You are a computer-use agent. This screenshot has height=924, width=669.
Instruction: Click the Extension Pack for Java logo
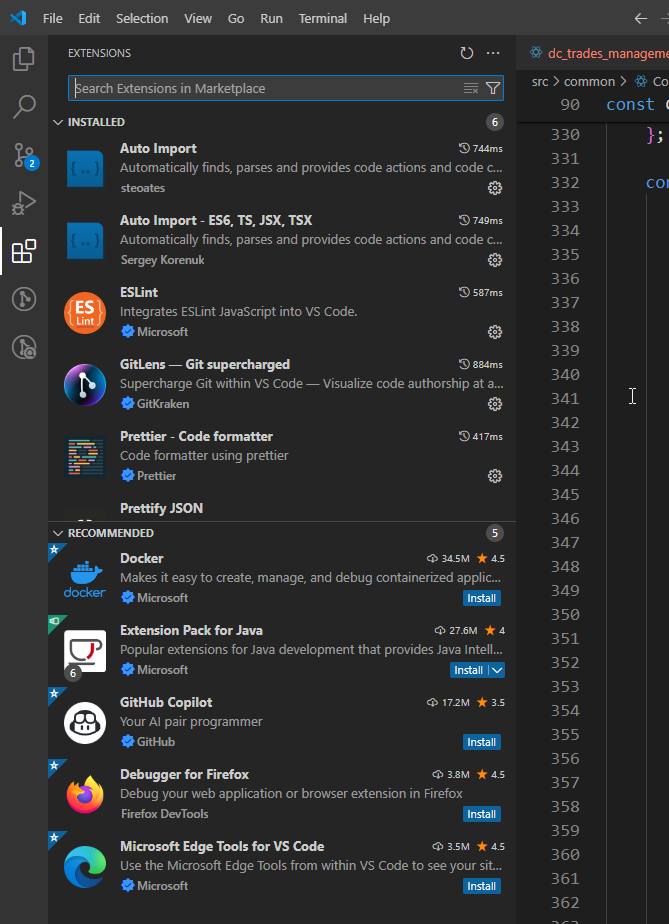click(x=85, y=651)
